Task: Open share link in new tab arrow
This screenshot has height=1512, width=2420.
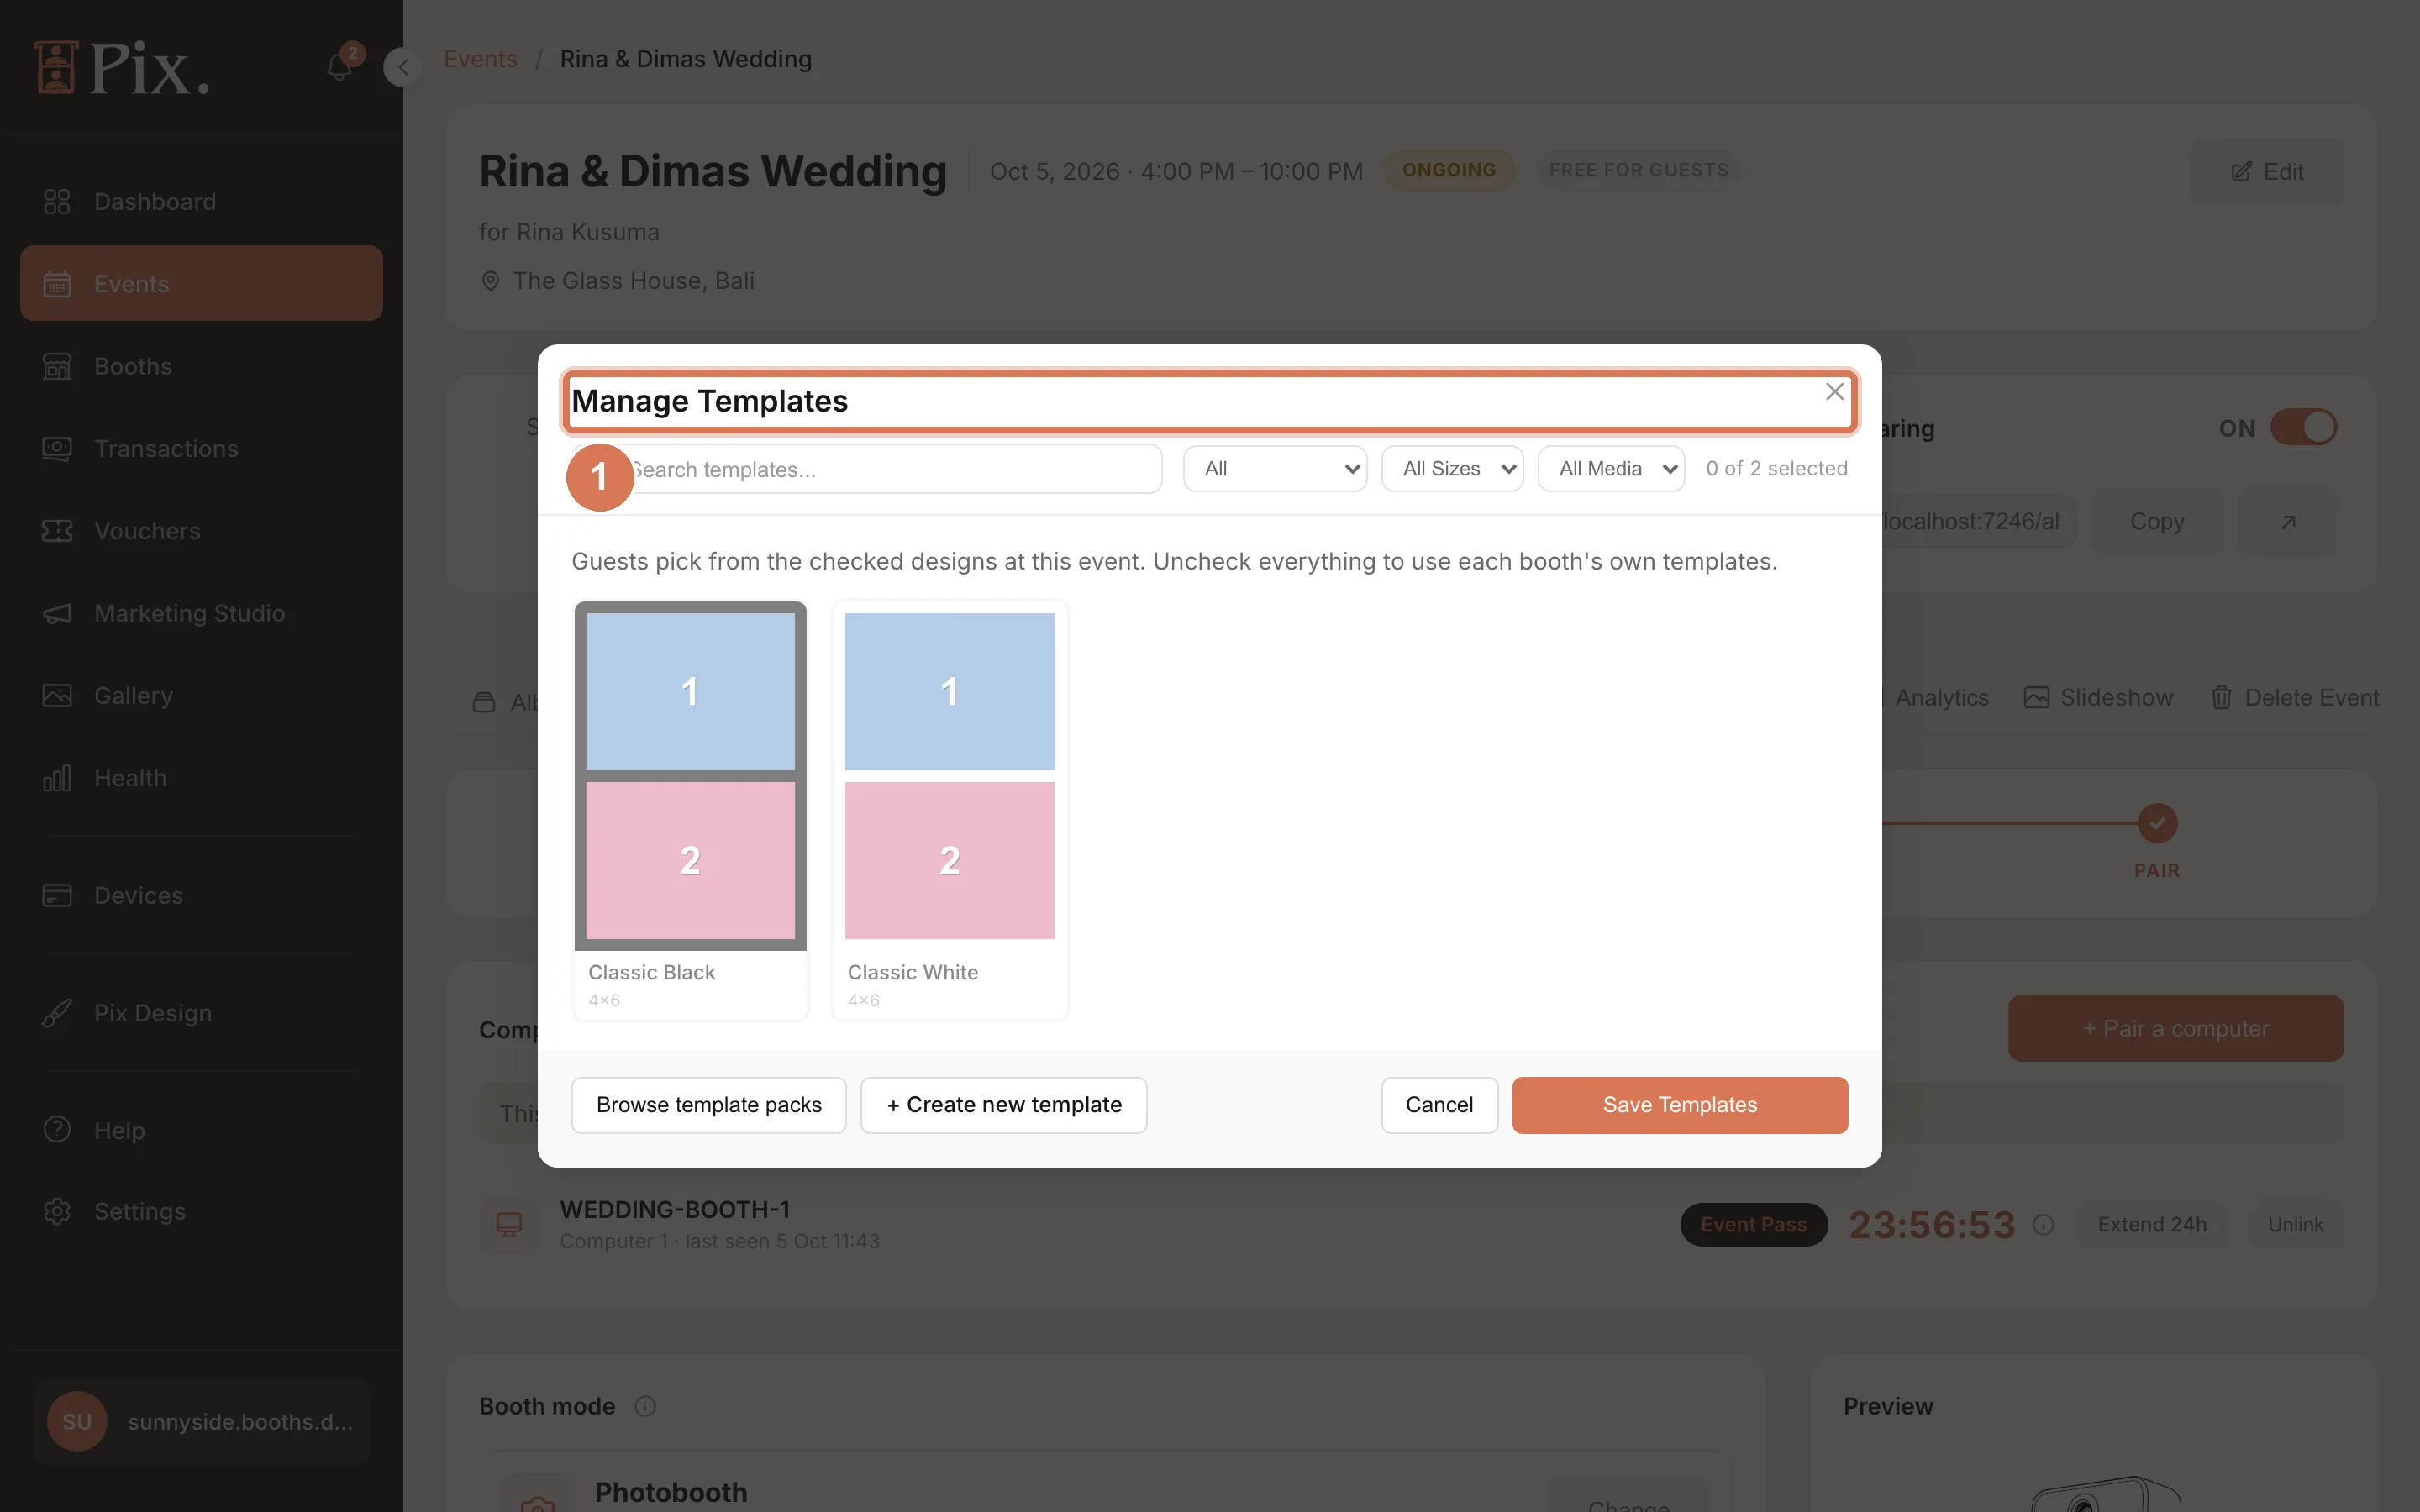Action: click(x=2288, y=522)
